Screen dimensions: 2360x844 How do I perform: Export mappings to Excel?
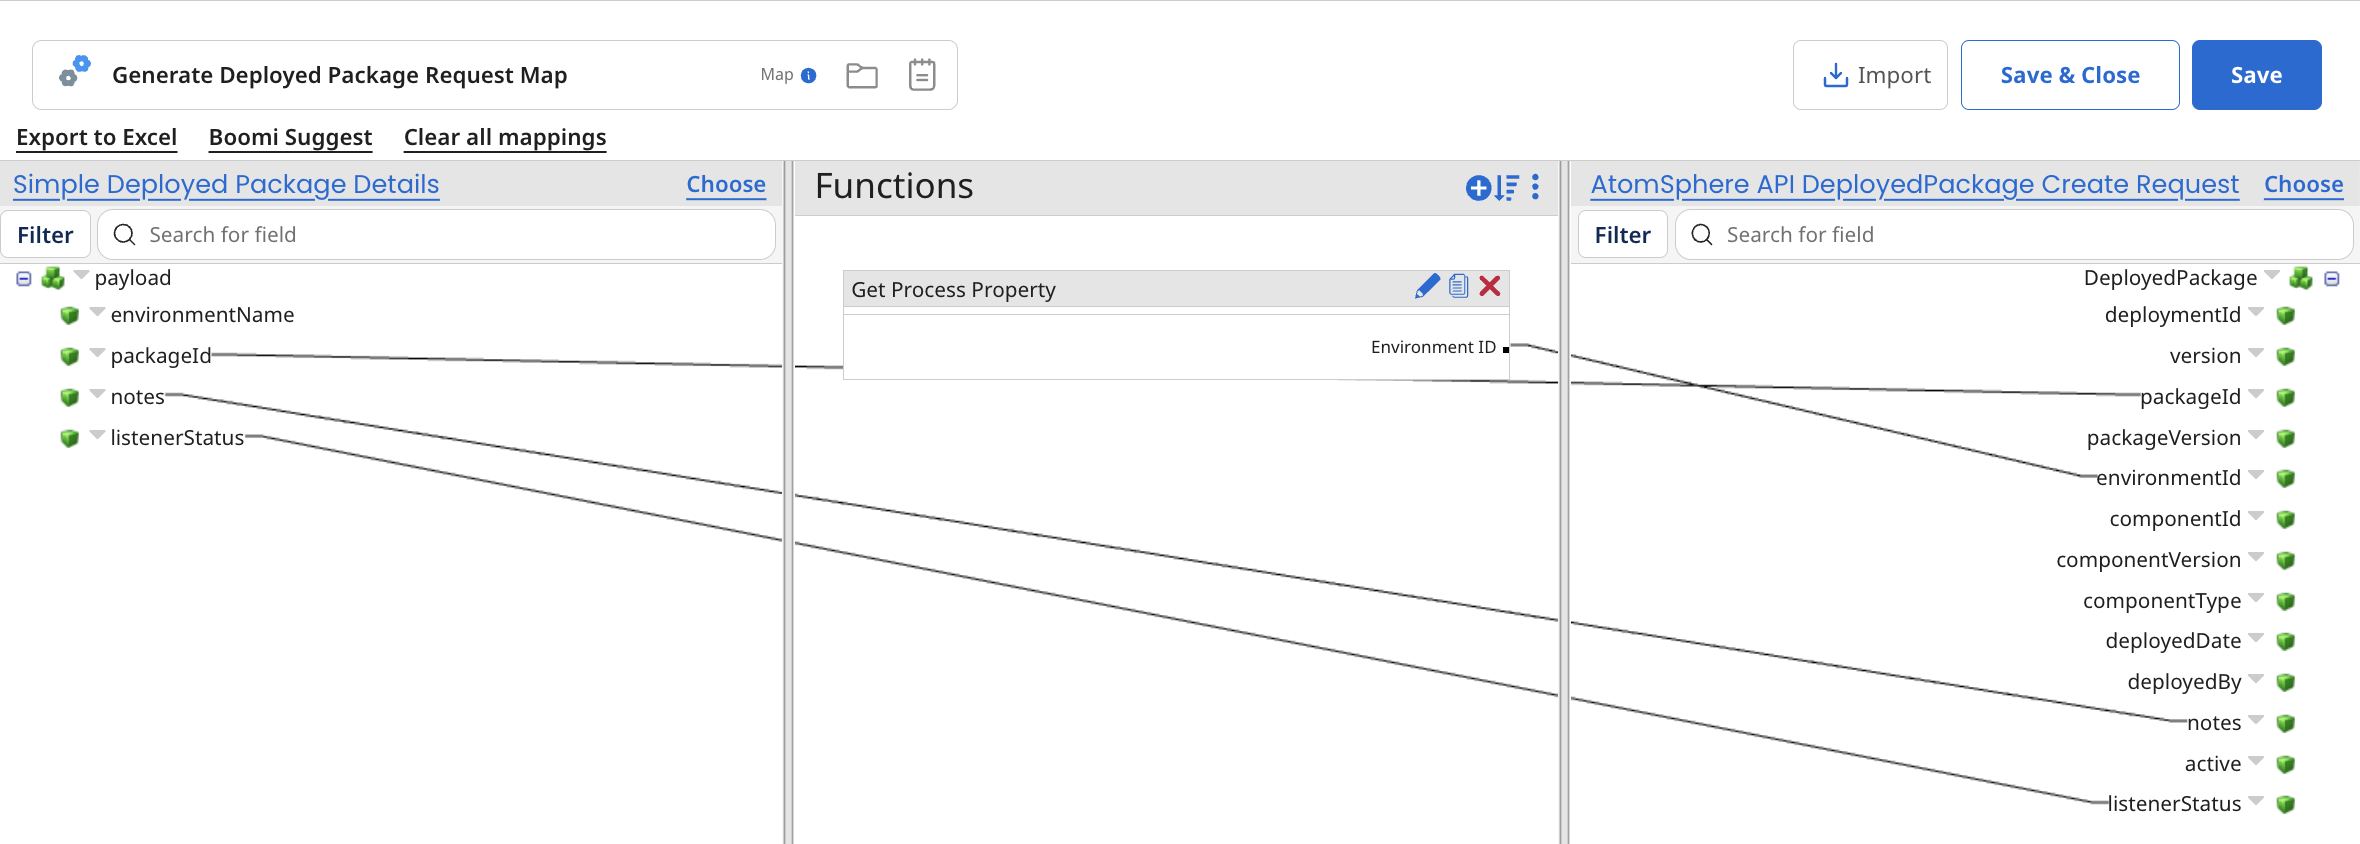click(x=96, y=137)
